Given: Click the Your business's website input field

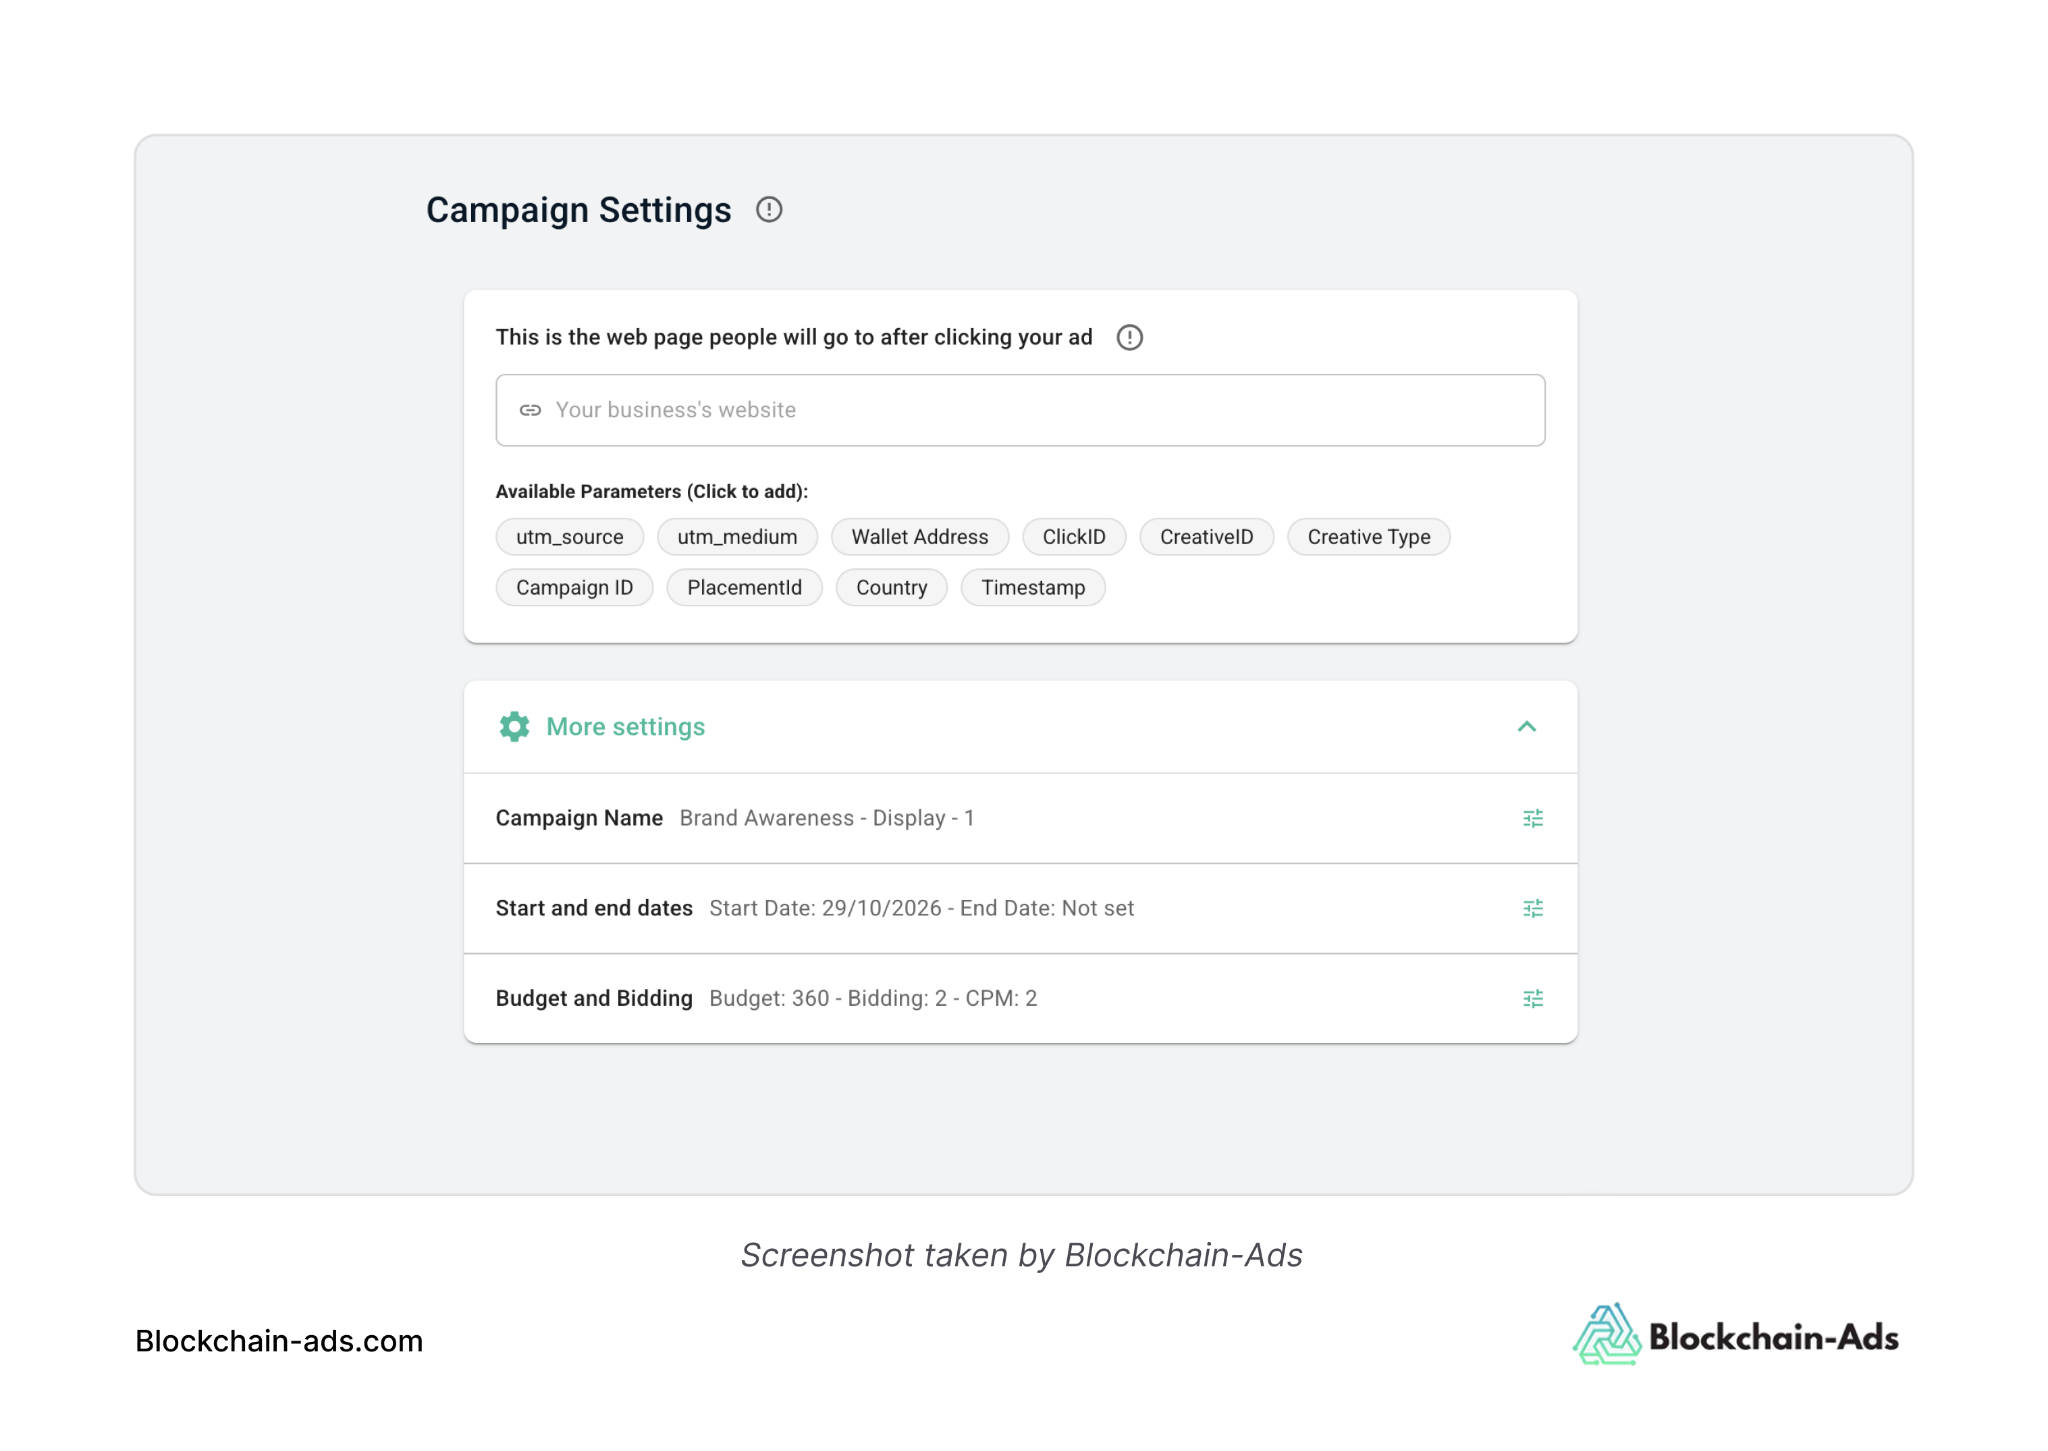Looking at the screenshot, I should coord(1020,410).
